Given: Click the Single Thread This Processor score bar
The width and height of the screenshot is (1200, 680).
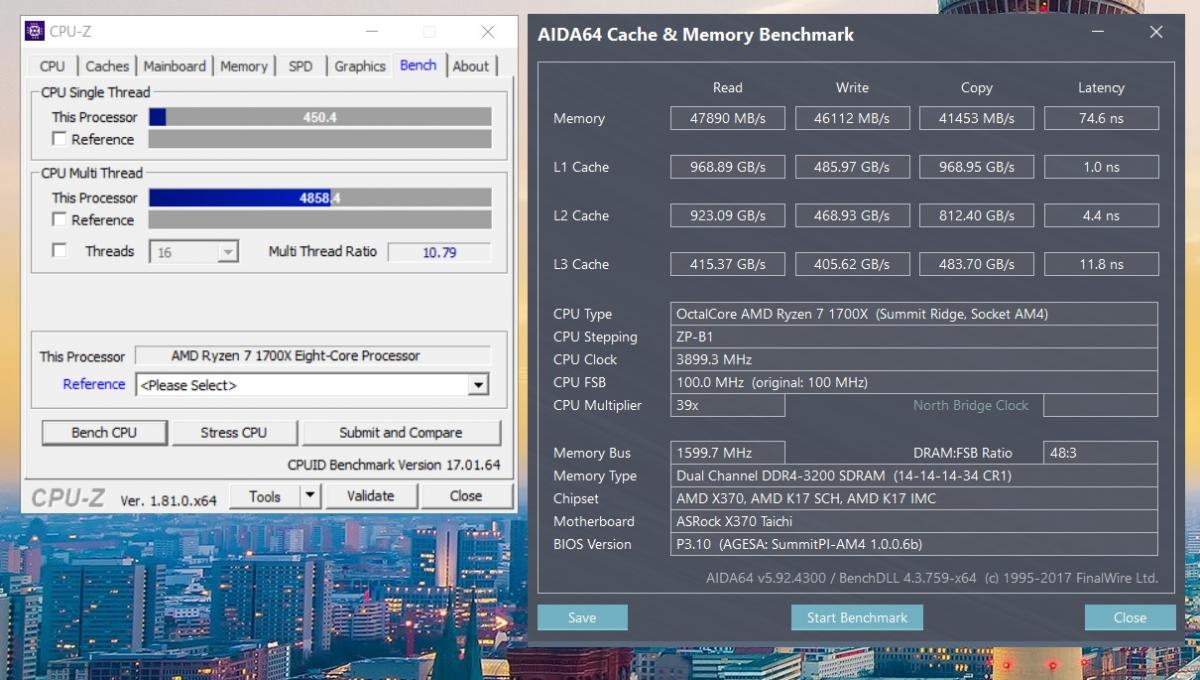Looking at the screenshot, I should (x=320, y=117).
